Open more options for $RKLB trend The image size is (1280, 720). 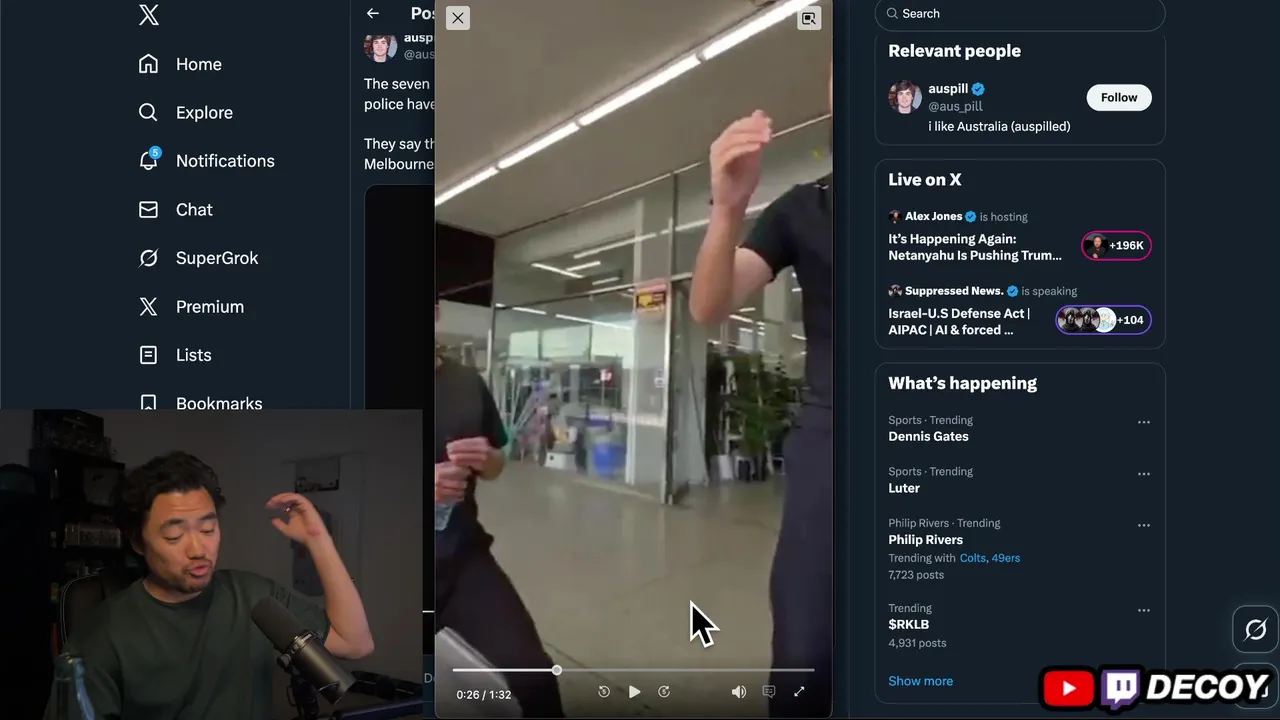click(x=1143, y=610)
